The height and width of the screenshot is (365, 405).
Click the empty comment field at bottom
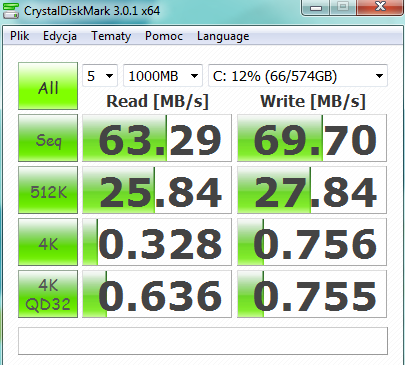tap(203, 341)
